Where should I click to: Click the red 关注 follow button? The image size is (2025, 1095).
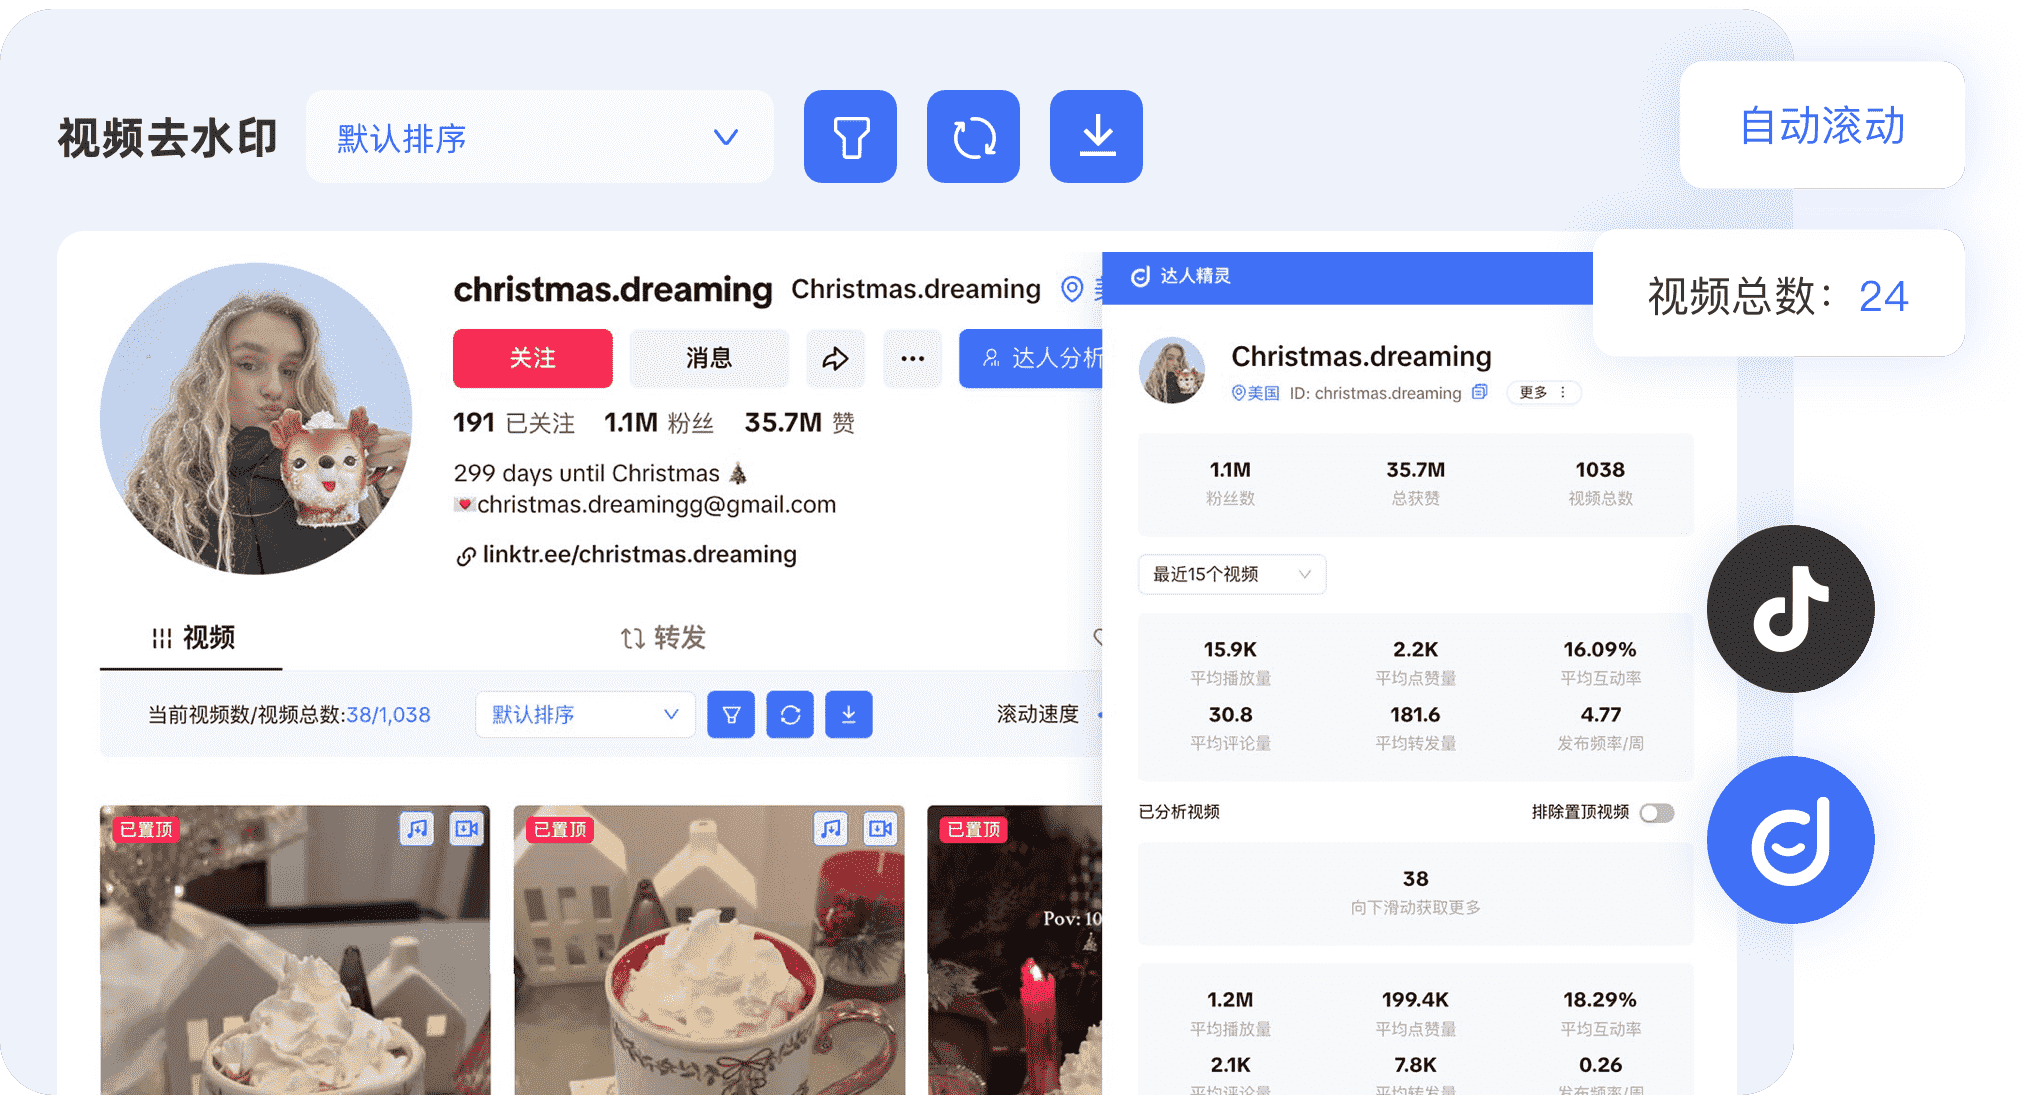pos(532,358)
